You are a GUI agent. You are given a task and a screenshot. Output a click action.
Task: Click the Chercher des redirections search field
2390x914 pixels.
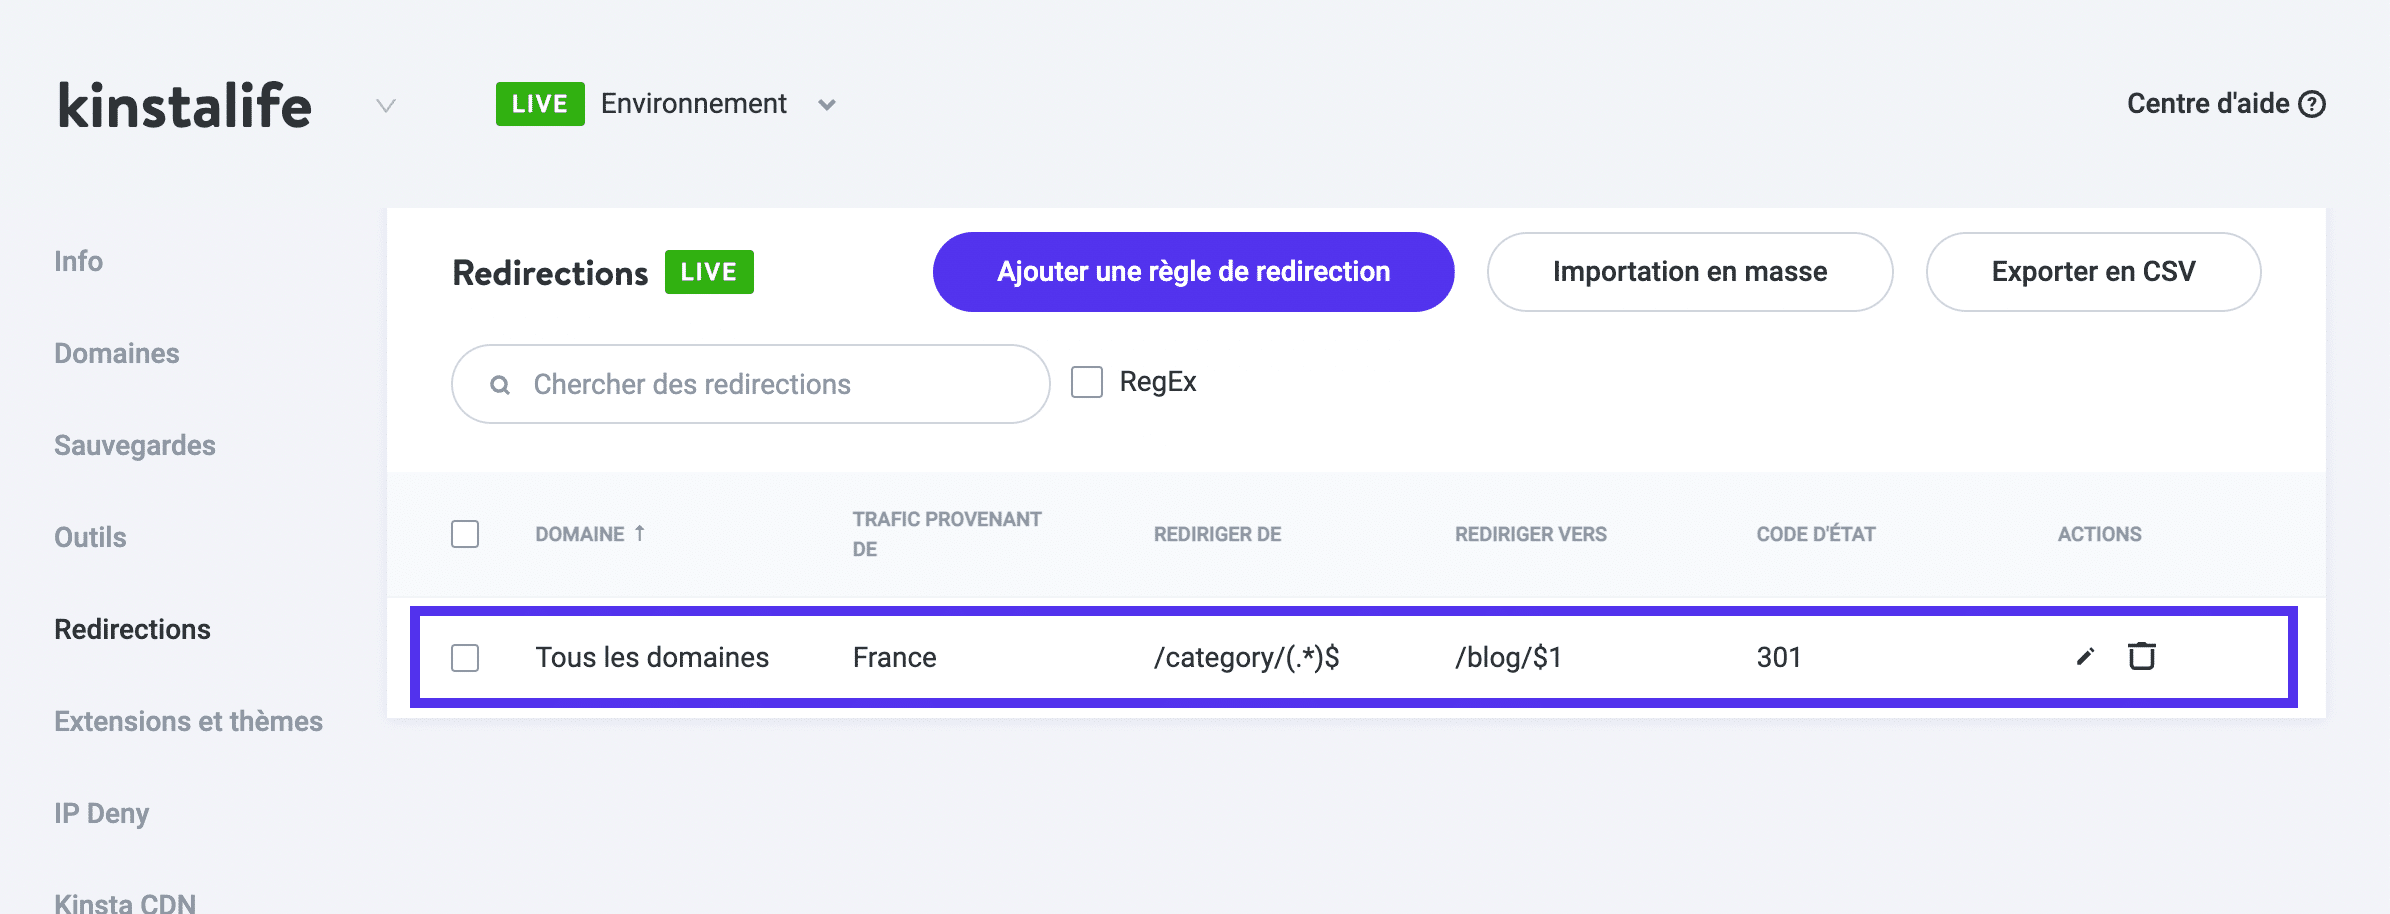749,384
